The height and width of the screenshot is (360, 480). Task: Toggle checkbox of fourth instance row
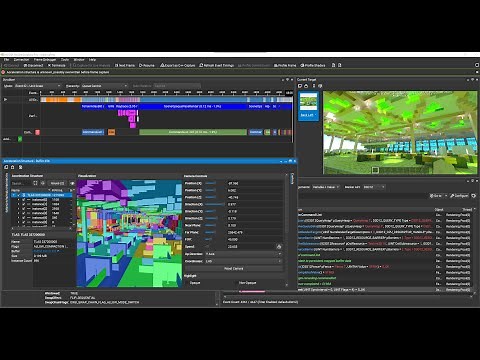24,213
